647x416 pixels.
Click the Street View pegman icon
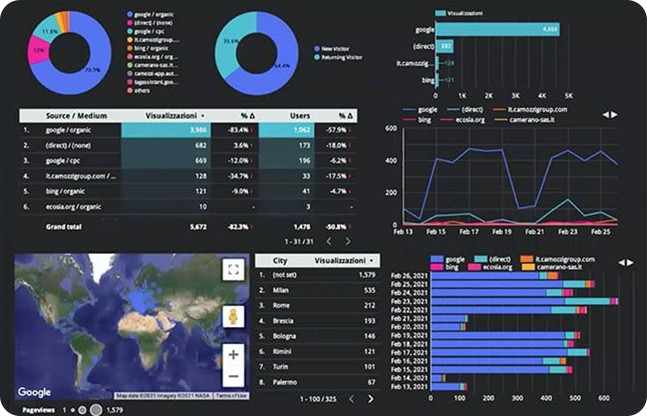coord(232,317)
